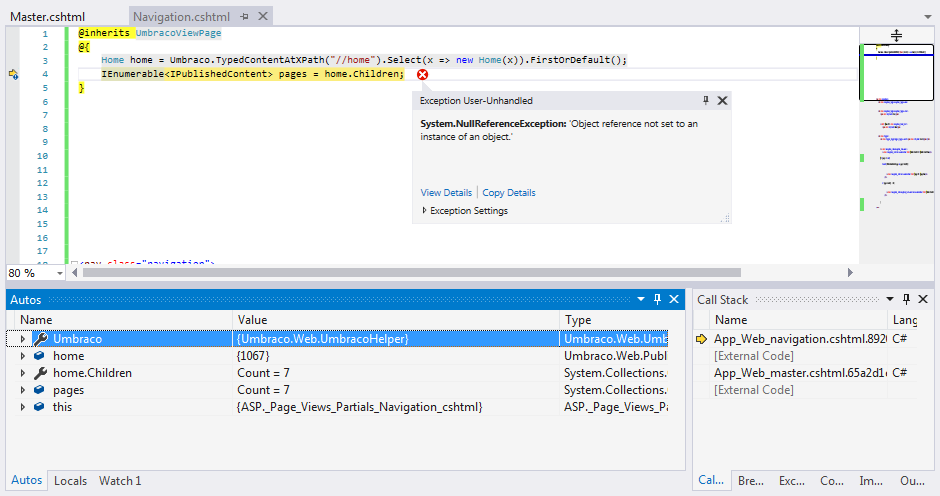Click the horizontal scrollbar left arrow

pos(75,272)
